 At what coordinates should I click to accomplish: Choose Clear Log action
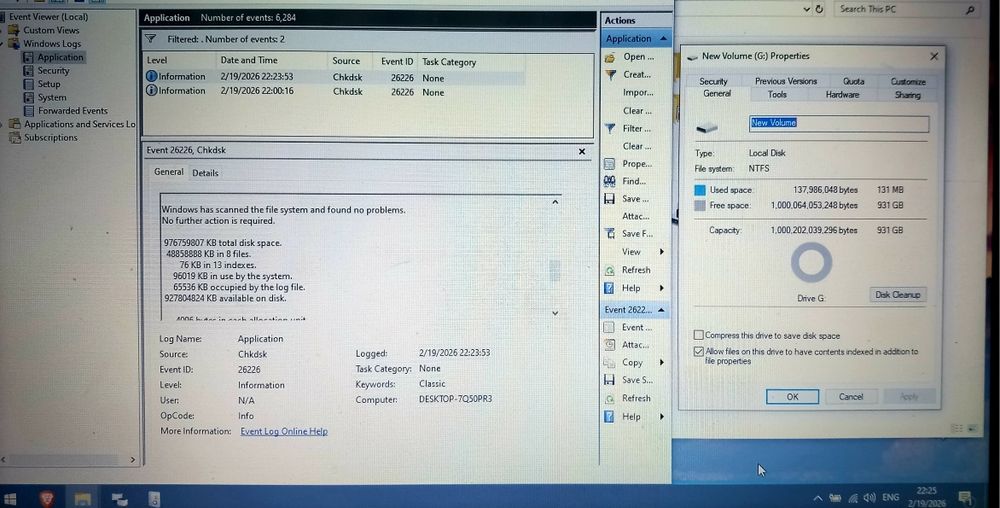pyautogui.click(x=637, y=110)
